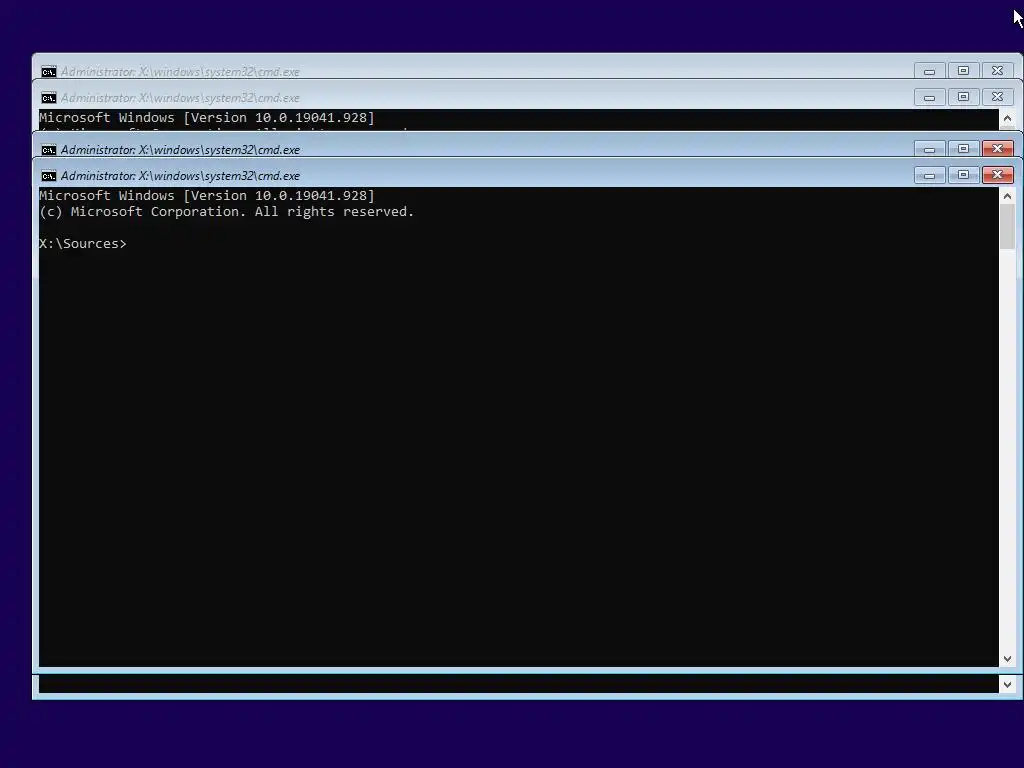Minimize the cmd window directly behind the front one
The image size is (1024, 768).
[929, 149]
